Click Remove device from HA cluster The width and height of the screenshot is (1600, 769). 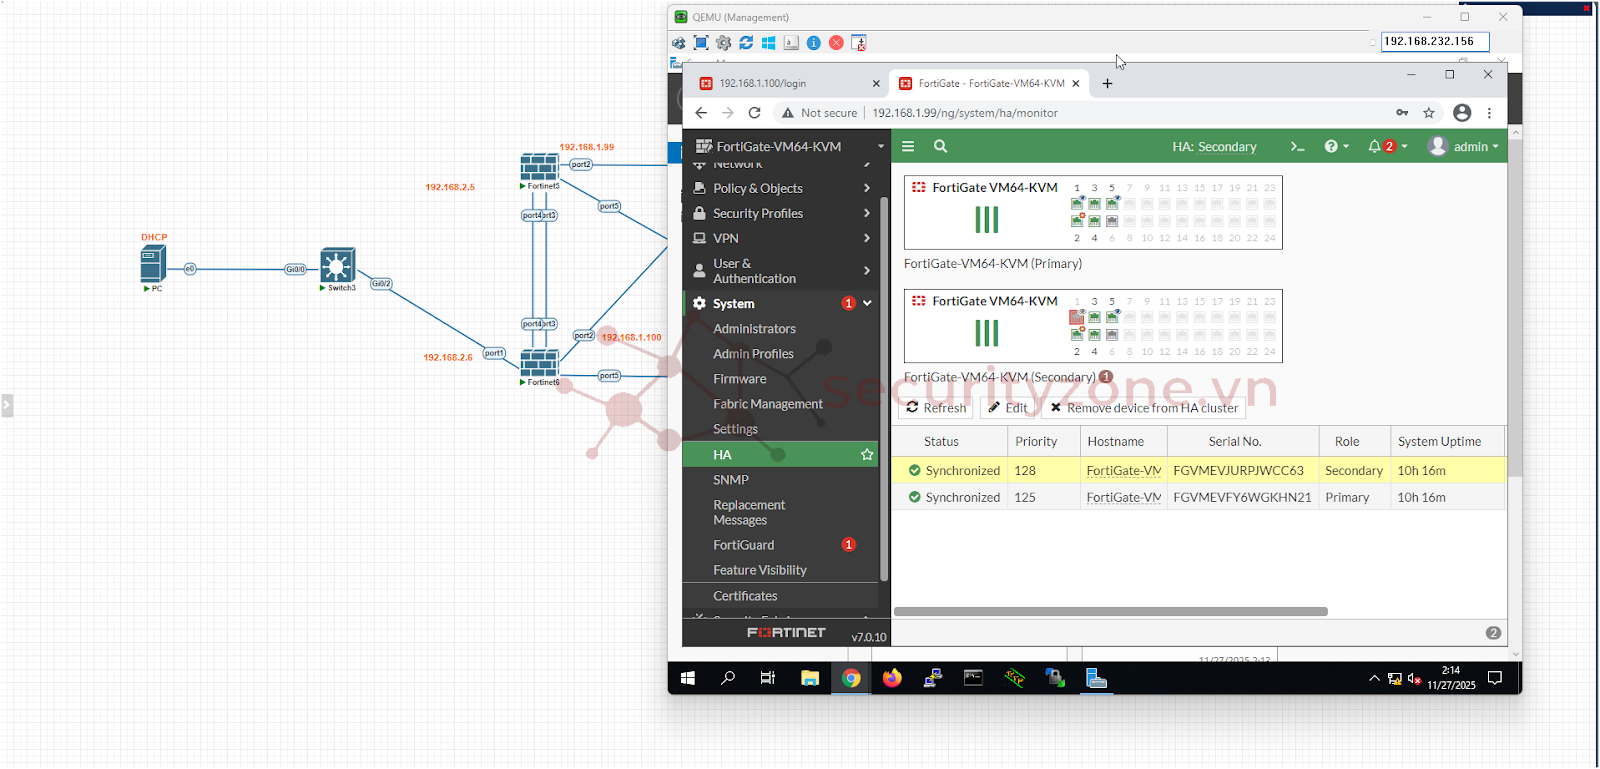[1143, 408]
